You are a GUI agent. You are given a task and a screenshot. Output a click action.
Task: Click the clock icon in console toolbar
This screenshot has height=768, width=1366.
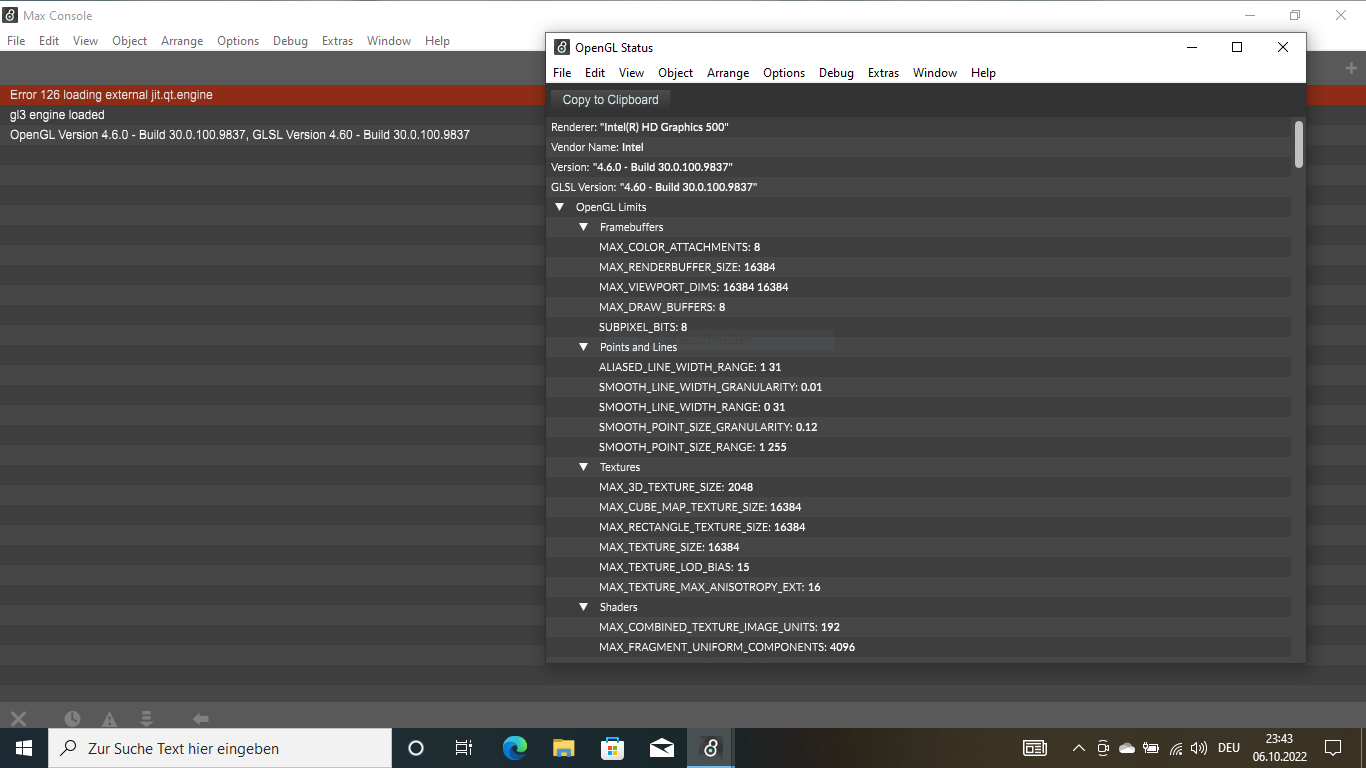pos(72,718)
